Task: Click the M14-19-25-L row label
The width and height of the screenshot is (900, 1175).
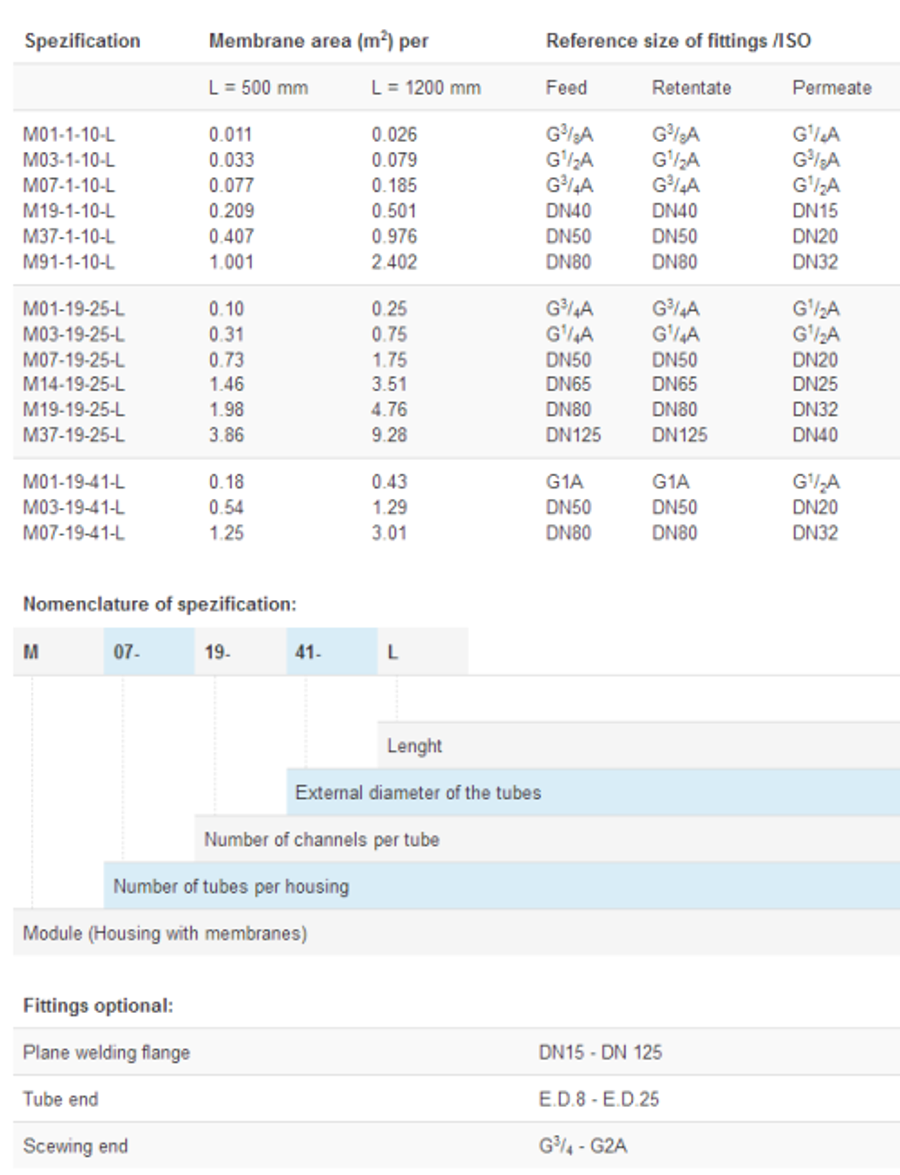Action: coord(73,384)
